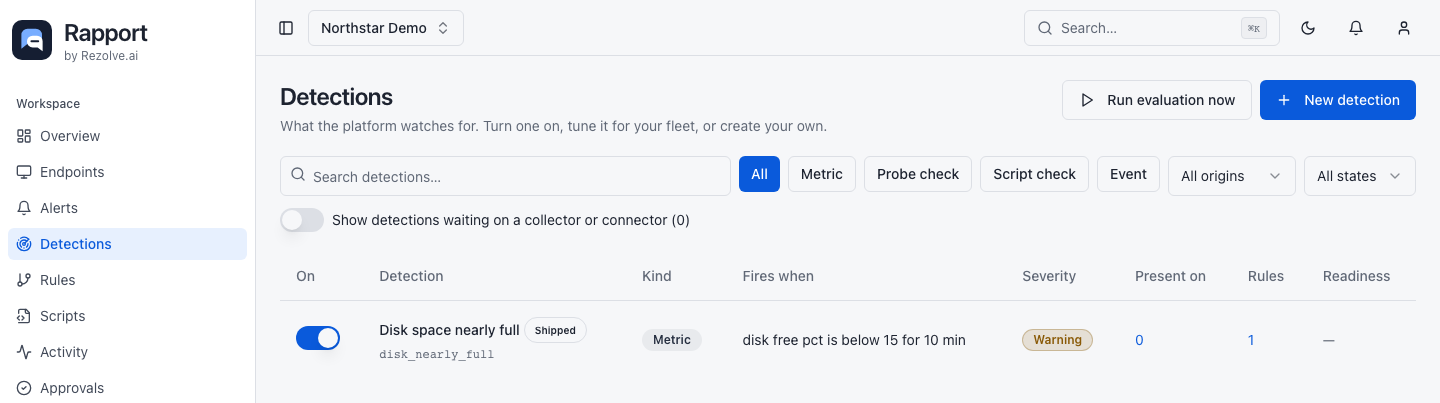
Task: Click the Readiness column header
Action: (1356, 276)
